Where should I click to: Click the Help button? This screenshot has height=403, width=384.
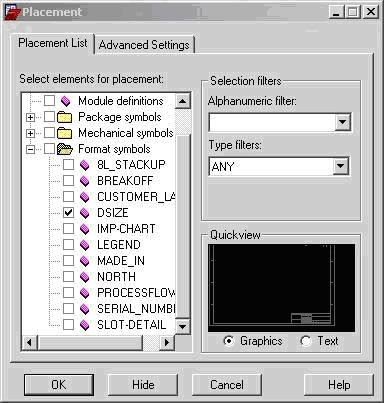tap(339, 385)
